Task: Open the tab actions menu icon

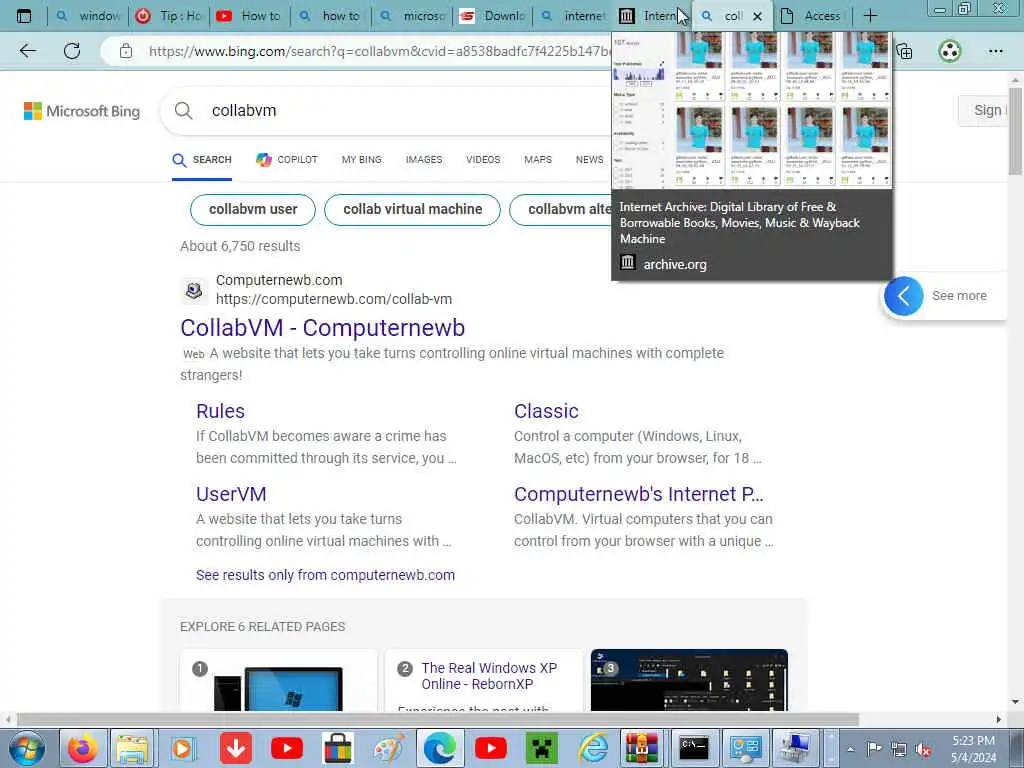Action: (24, 16)
